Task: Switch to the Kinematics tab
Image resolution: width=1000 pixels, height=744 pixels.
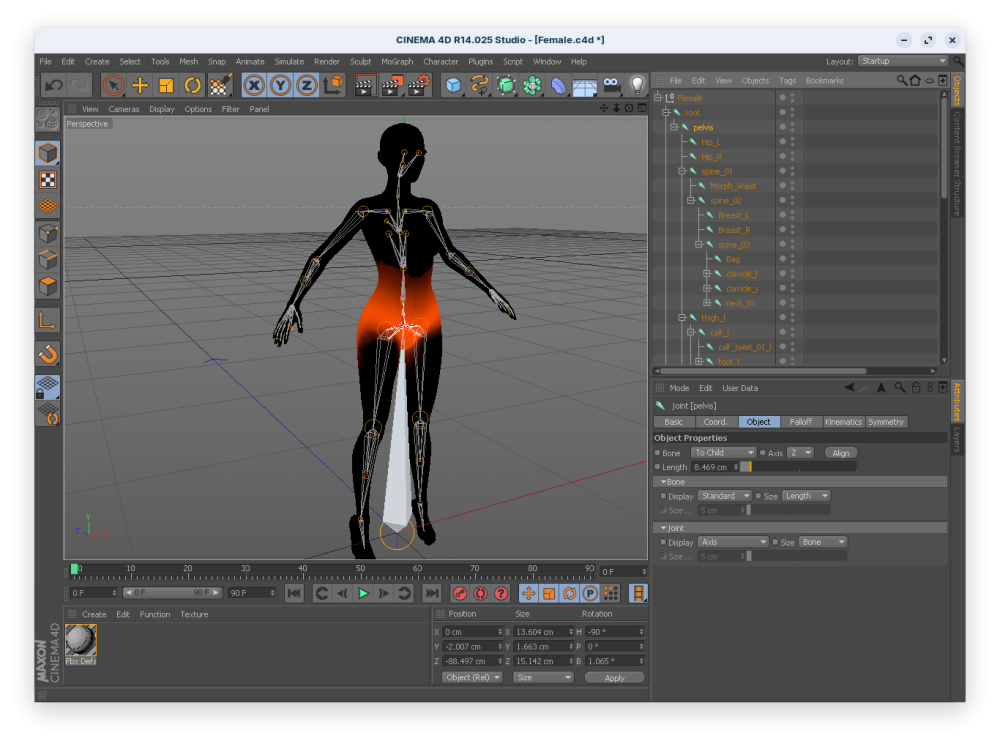Action: pos(843,422)
